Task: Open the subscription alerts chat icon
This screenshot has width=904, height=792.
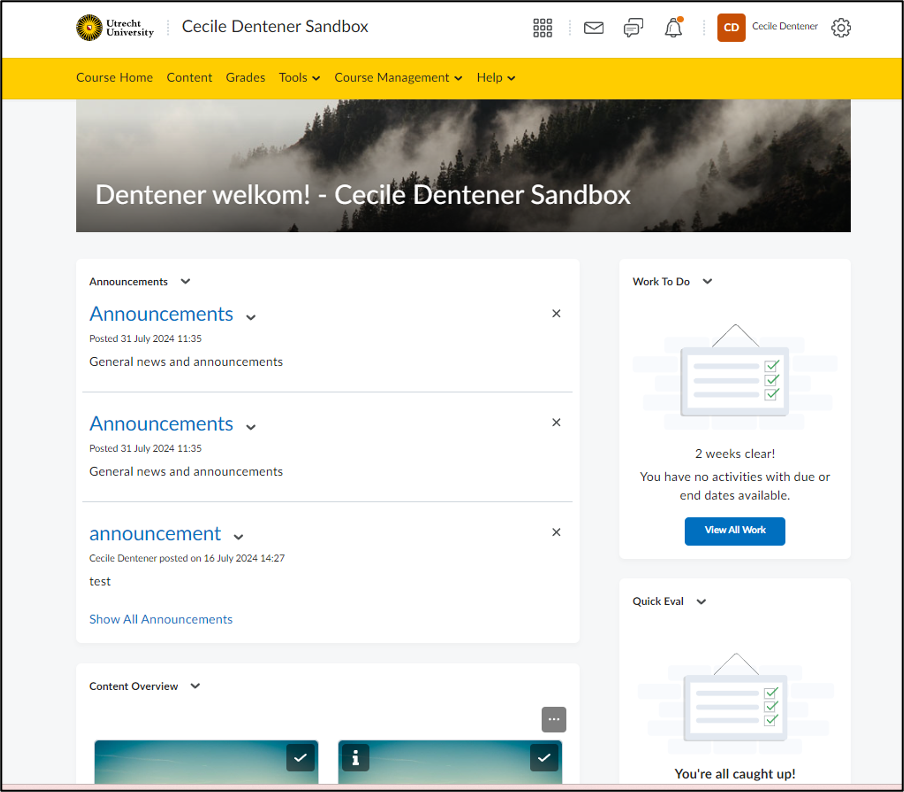Action: [x=633, y=27]
